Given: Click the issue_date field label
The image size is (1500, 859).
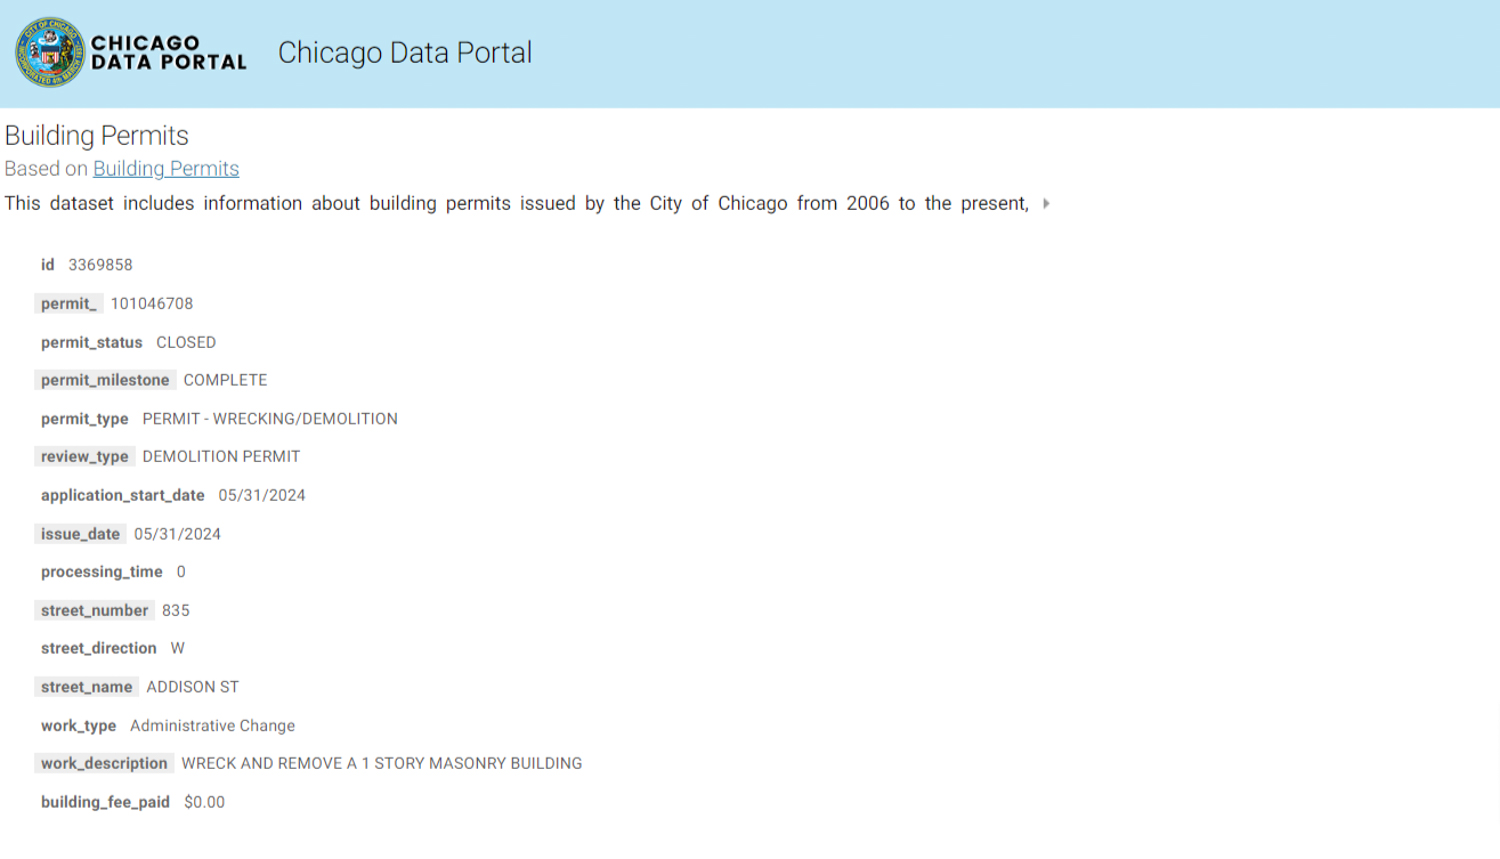Looking at the screenshot, I should (81, 534).
